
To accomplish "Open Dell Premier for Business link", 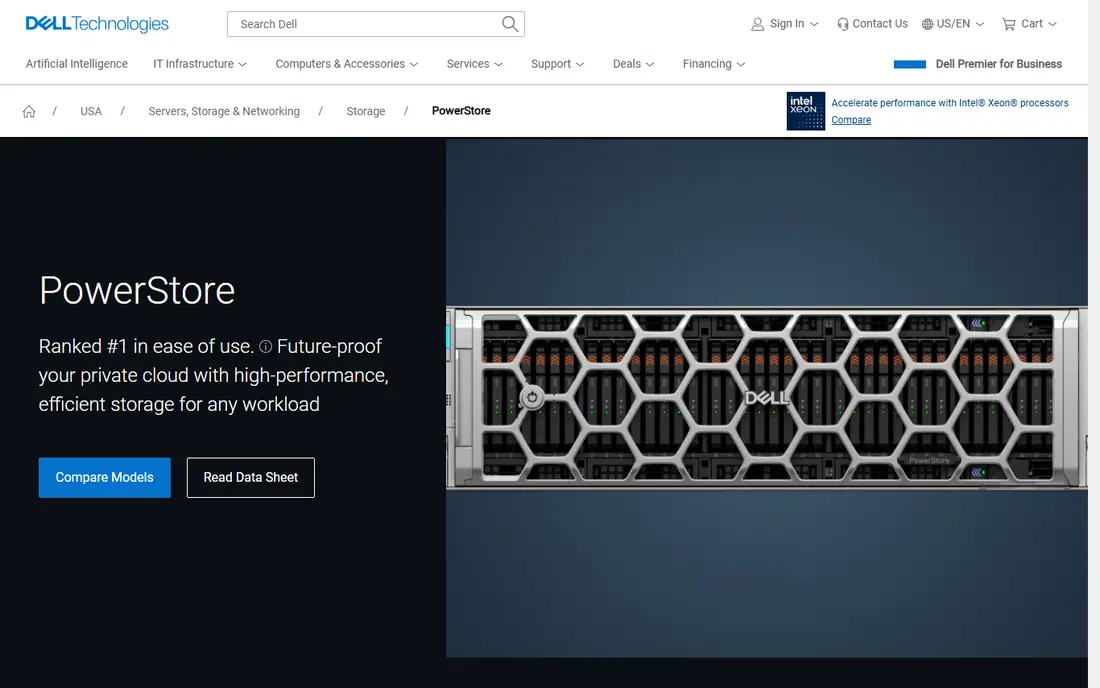I will point(998,64).
